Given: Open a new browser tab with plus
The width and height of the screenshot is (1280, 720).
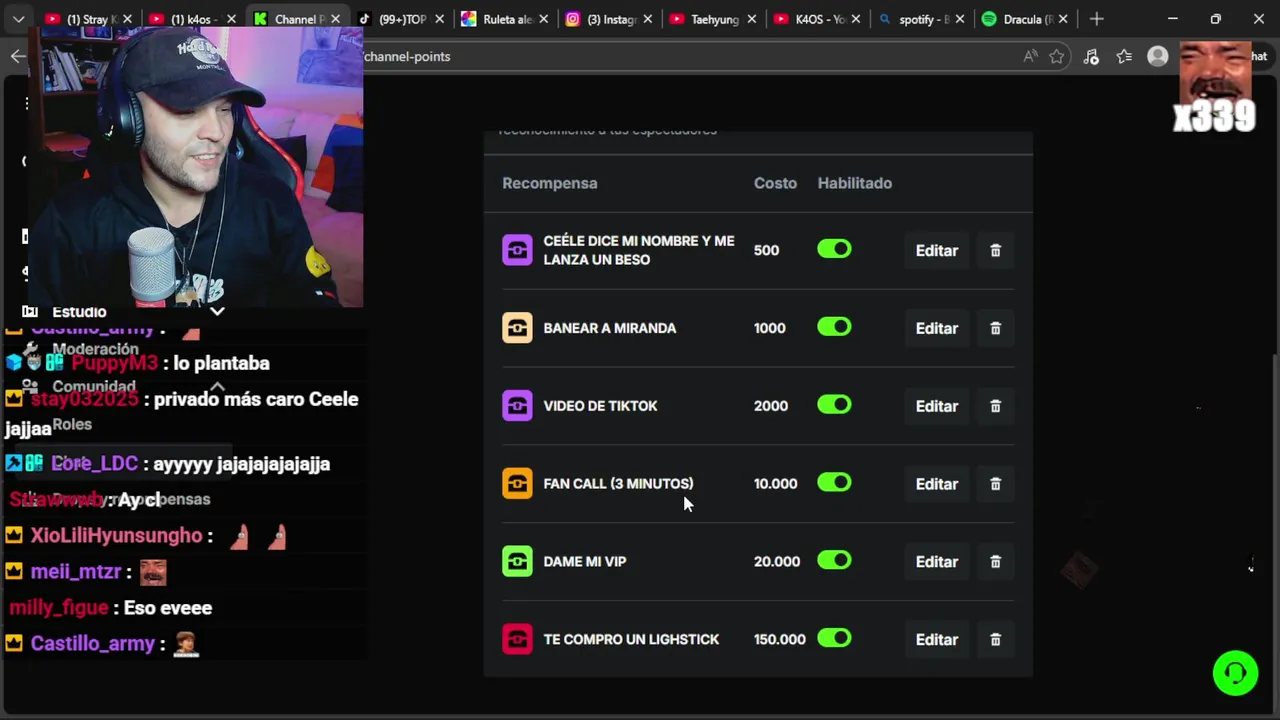Looking at the screenshot, I should (x=1096, y=19).
